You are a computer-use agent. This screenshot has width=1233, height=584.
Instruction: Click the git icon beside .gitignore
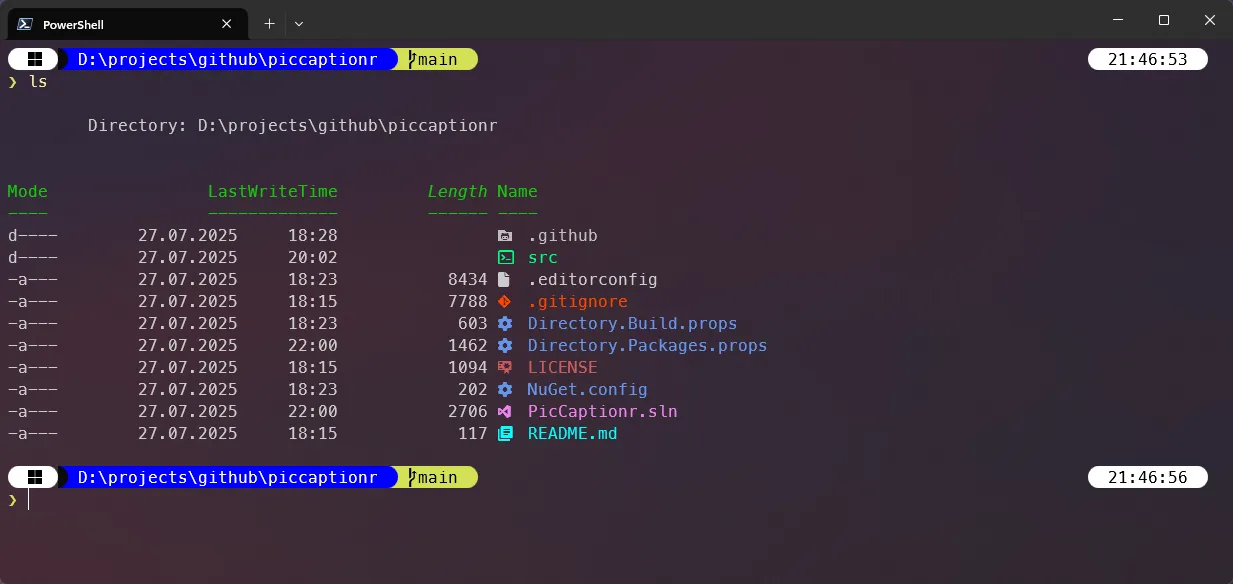tap(505, 302)
